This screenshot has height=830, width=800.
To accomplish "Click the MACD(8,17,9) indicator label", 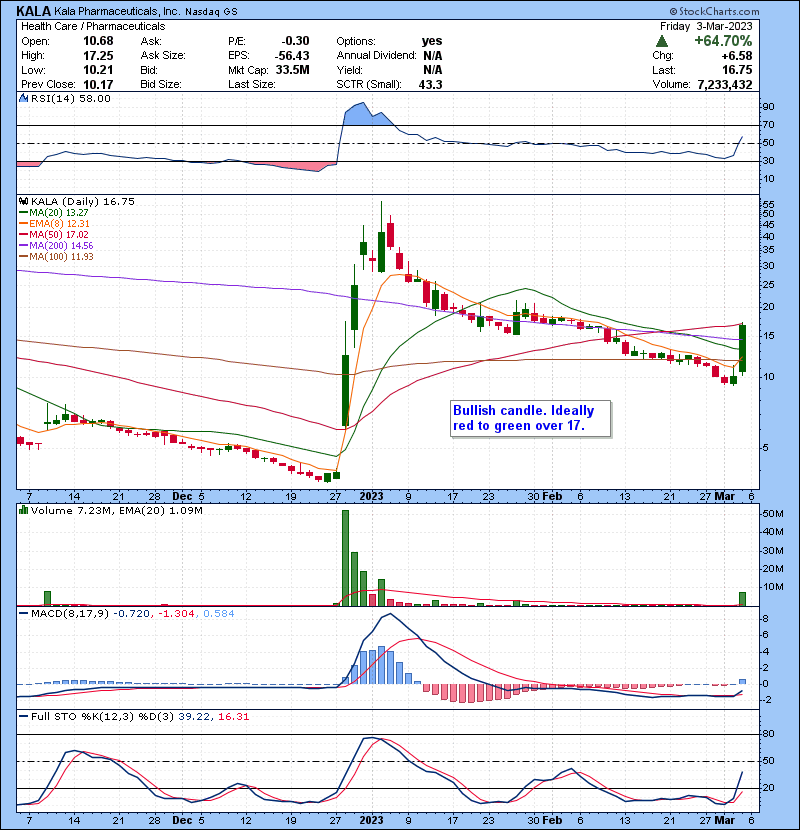I will pos(70,614).
